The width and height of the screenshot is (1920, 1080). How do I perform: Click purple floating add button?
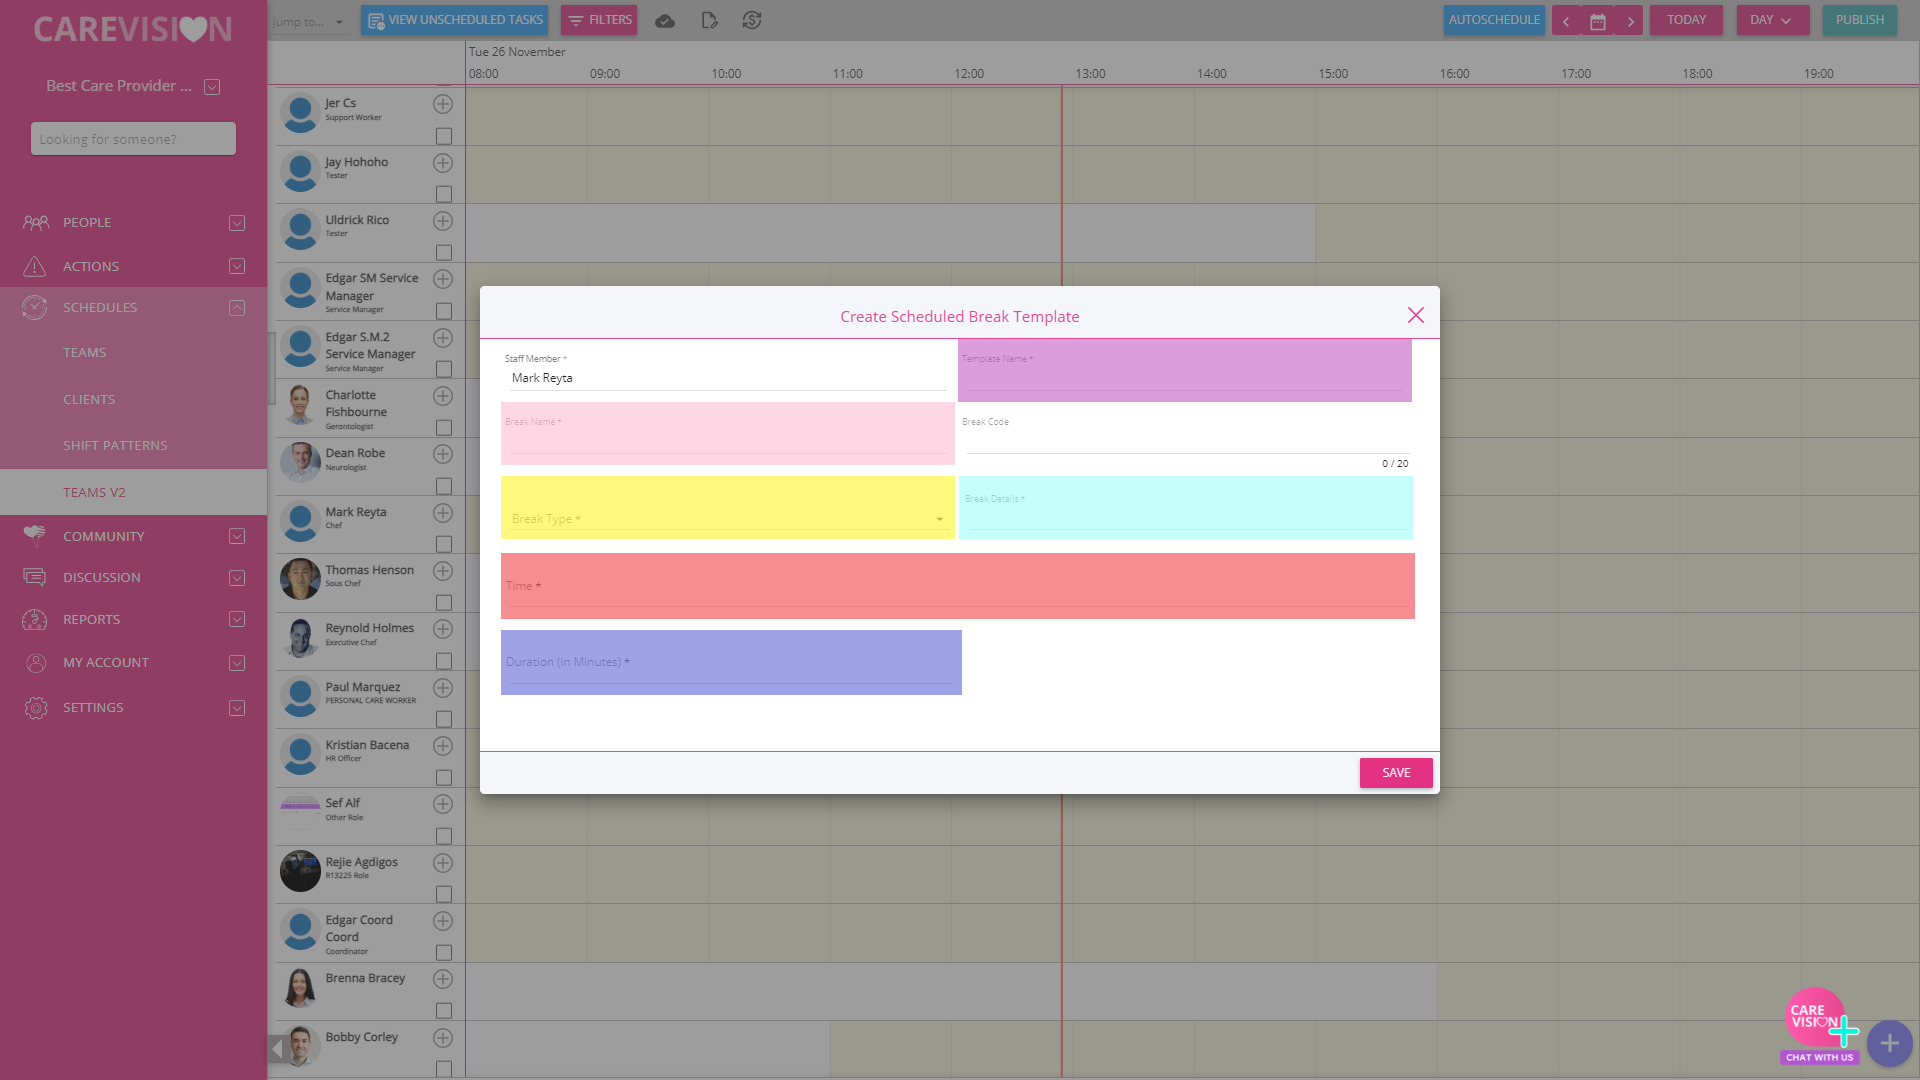(1889, 1044)
